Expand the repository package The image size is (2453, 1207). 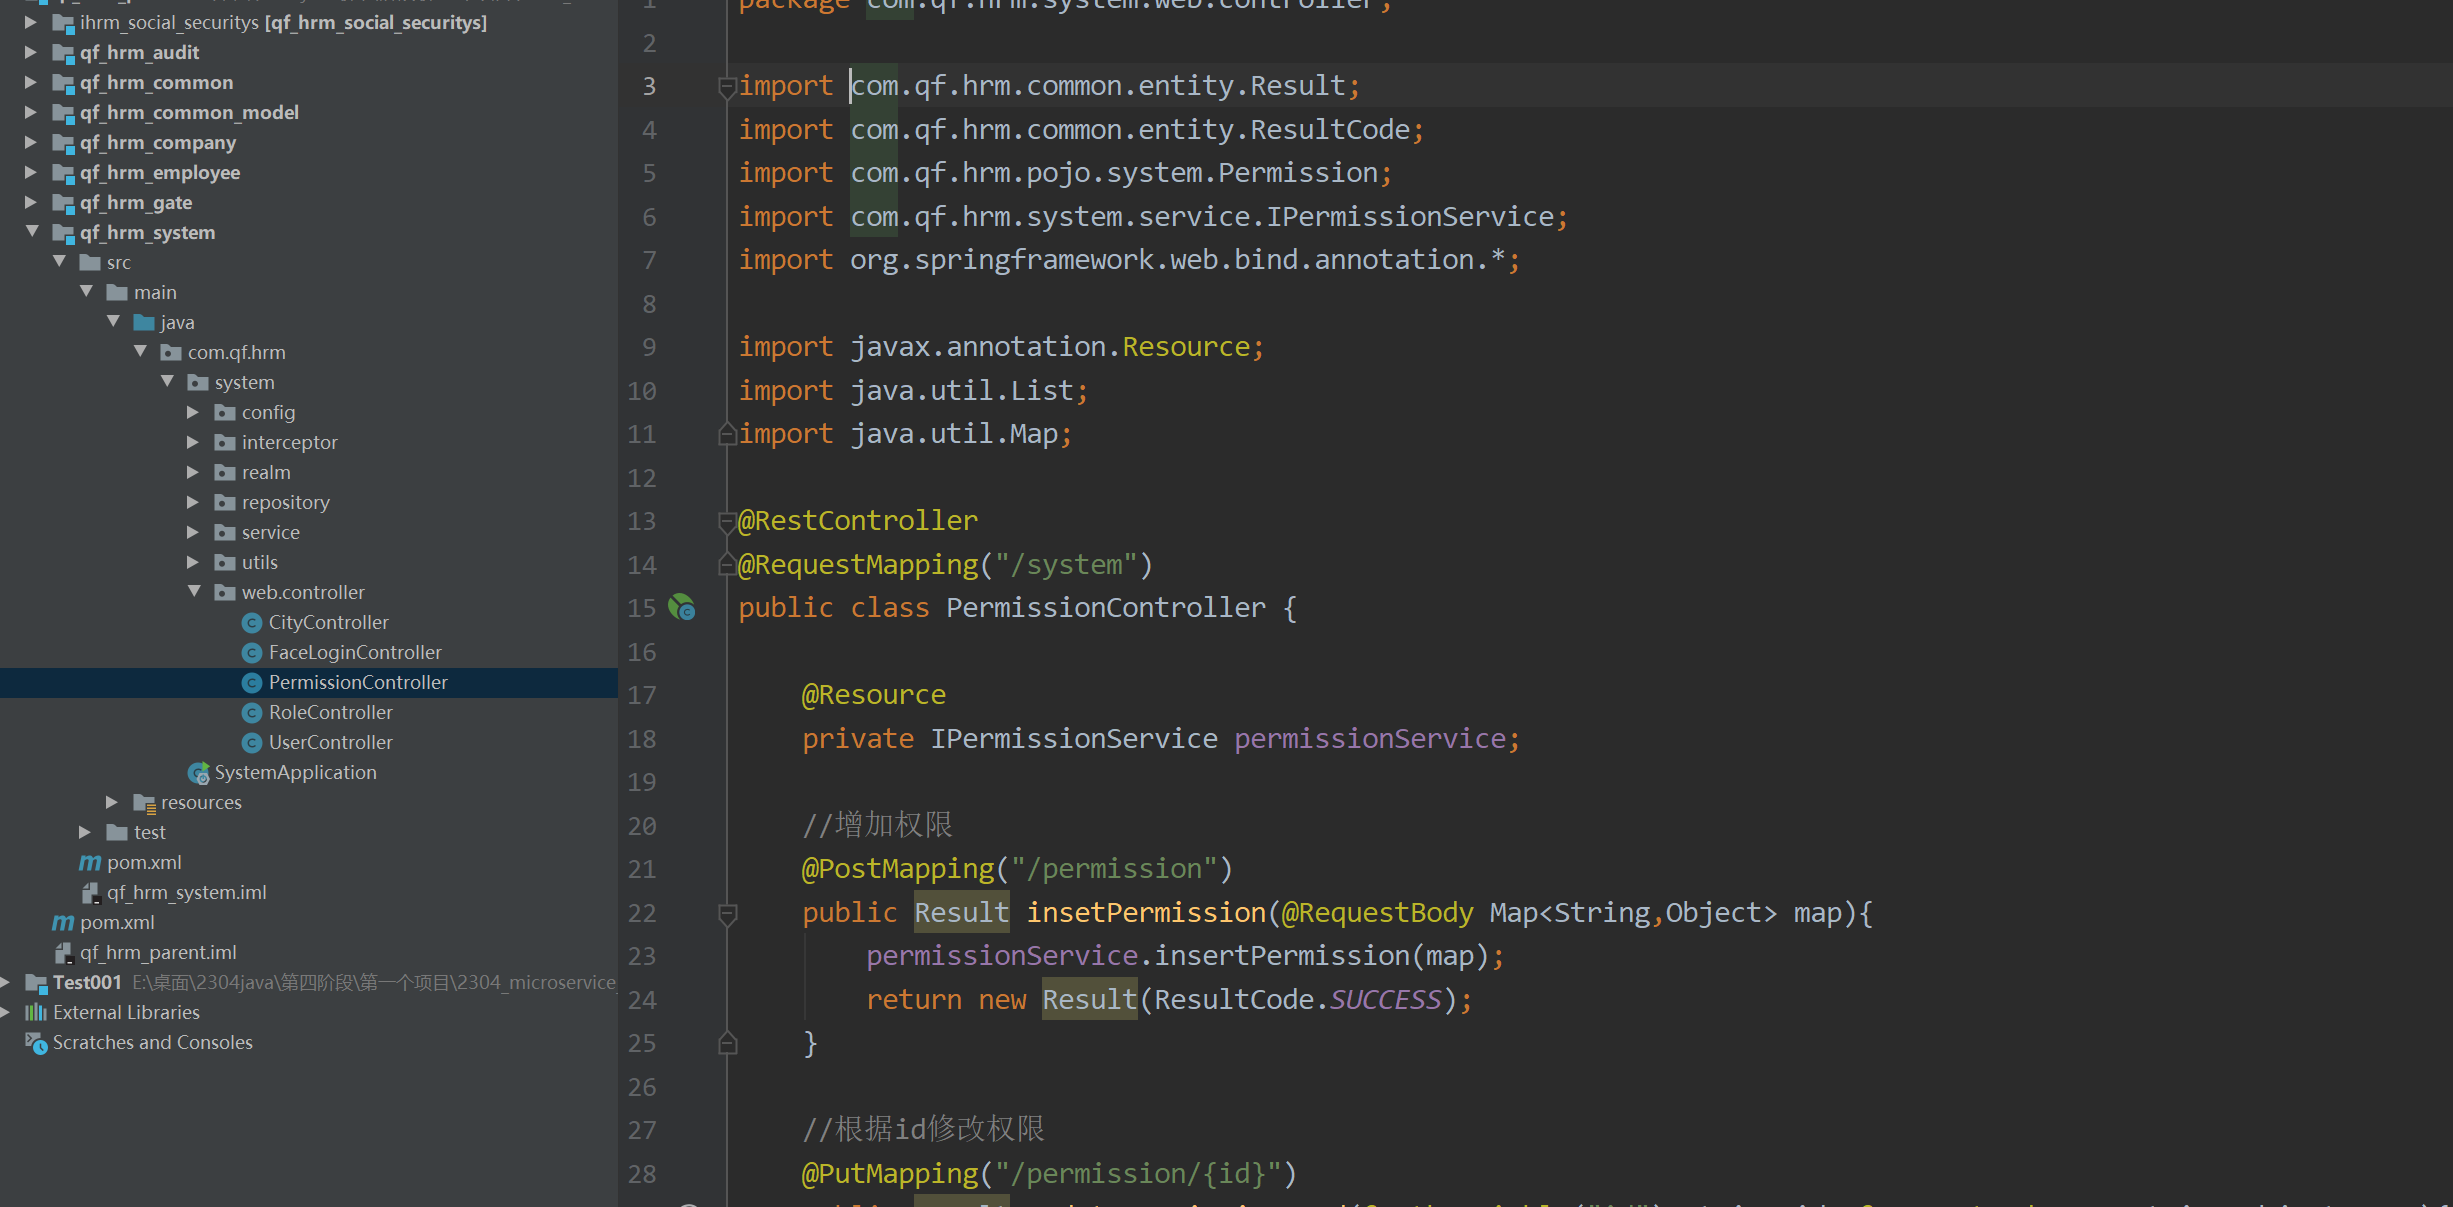point(193,502)
